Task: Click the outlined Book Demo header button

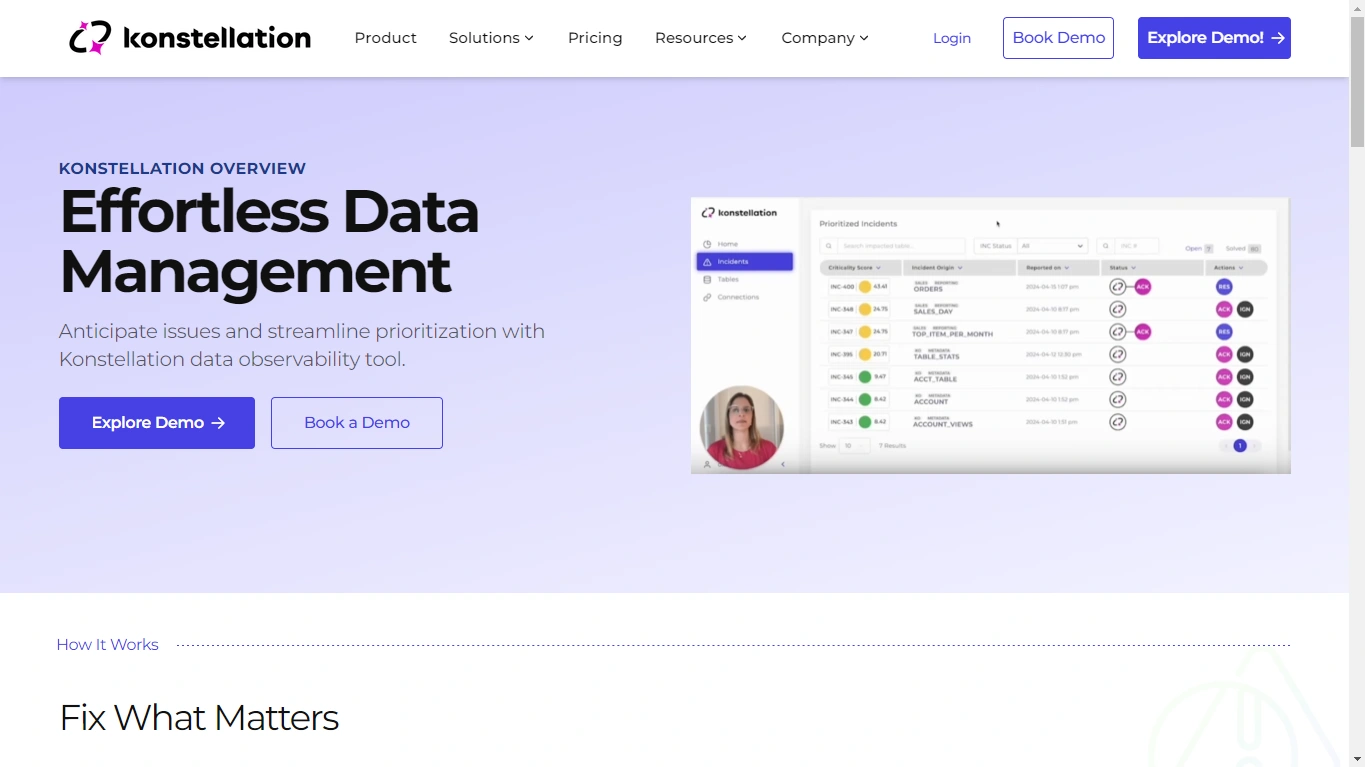Action: click(x=1058, y=38)
